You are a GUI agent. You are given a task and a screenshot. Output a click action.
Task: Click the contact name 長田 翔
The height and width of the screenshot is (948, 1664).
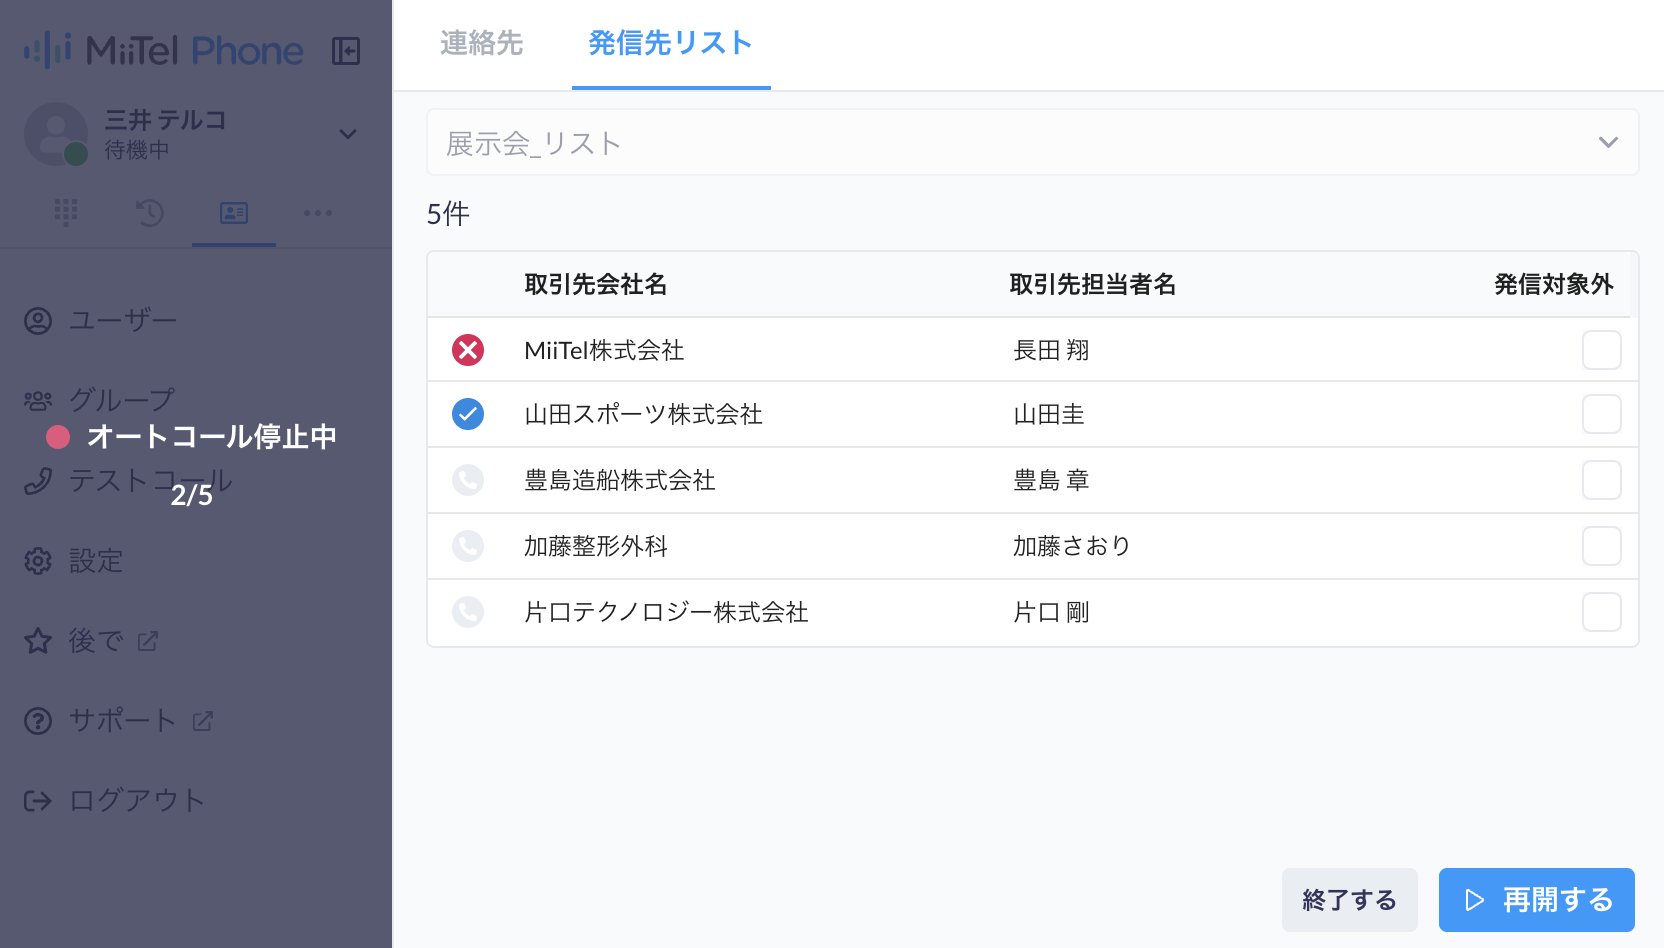tap(1051, 350)
